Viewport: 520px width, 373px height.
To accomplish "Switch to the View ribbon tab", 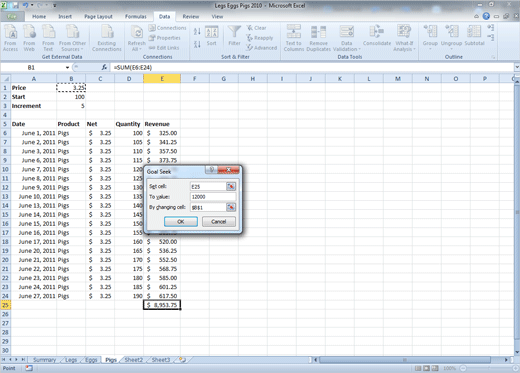I will point(217,16).
